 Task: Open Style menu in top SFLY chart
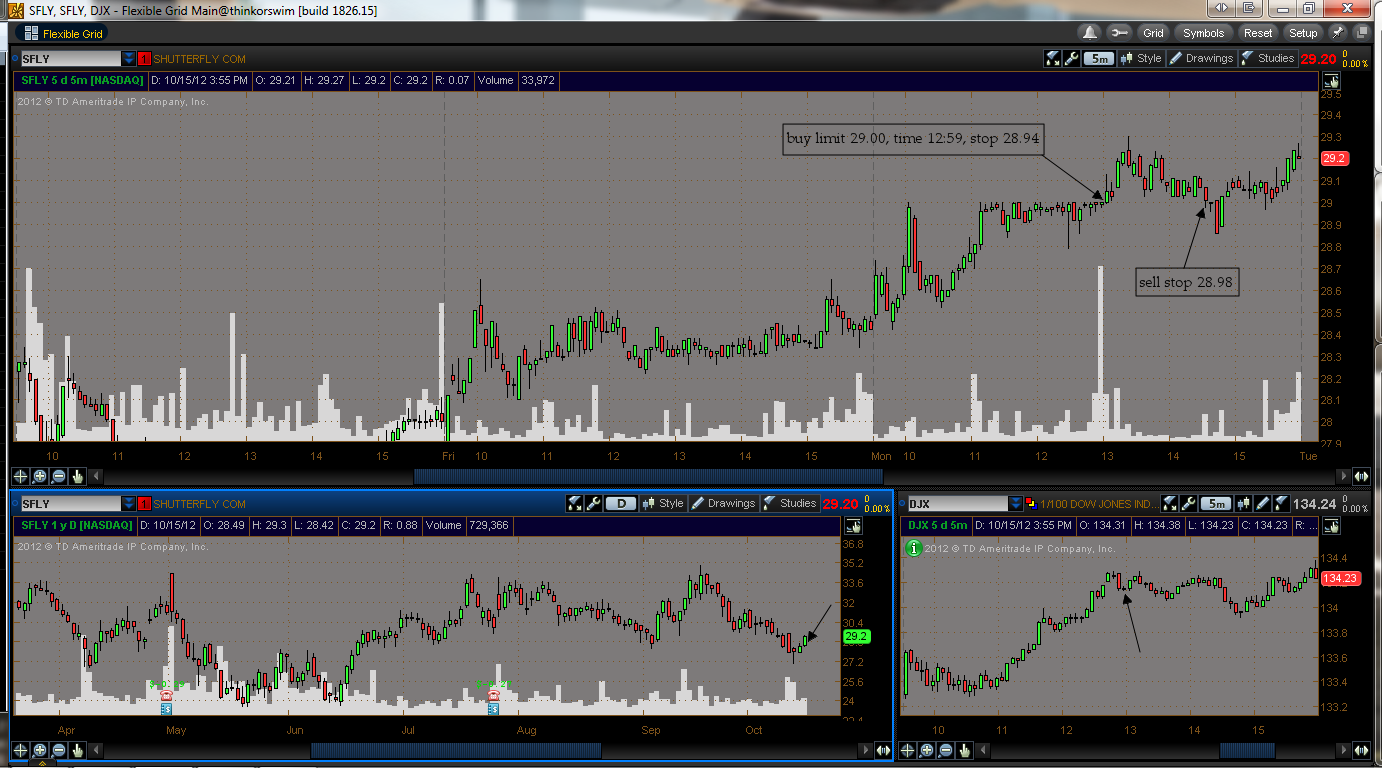1141,58
